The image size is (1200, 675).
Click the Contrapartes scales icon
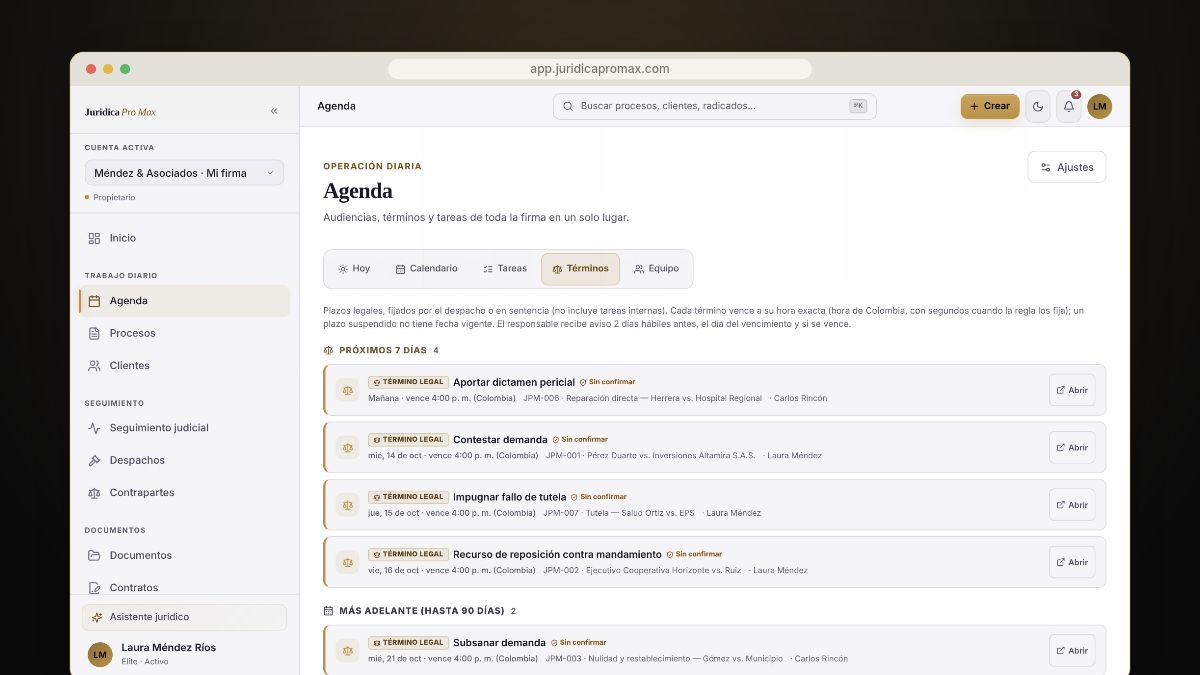[x=94, y=493]
